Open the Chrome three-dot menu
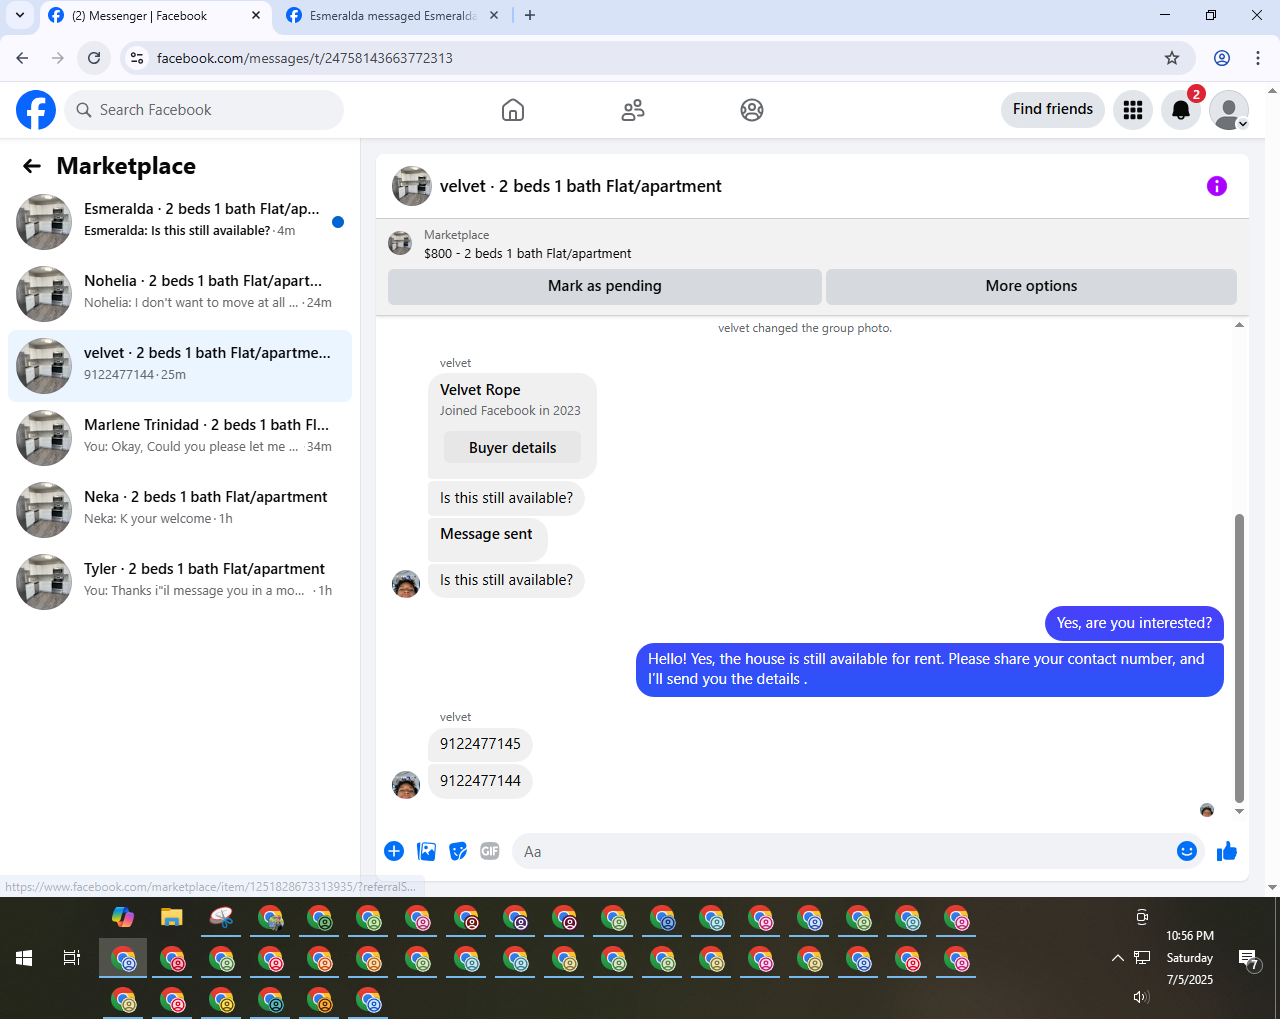This screenshot has height=1019, width=1280. 1258,58
